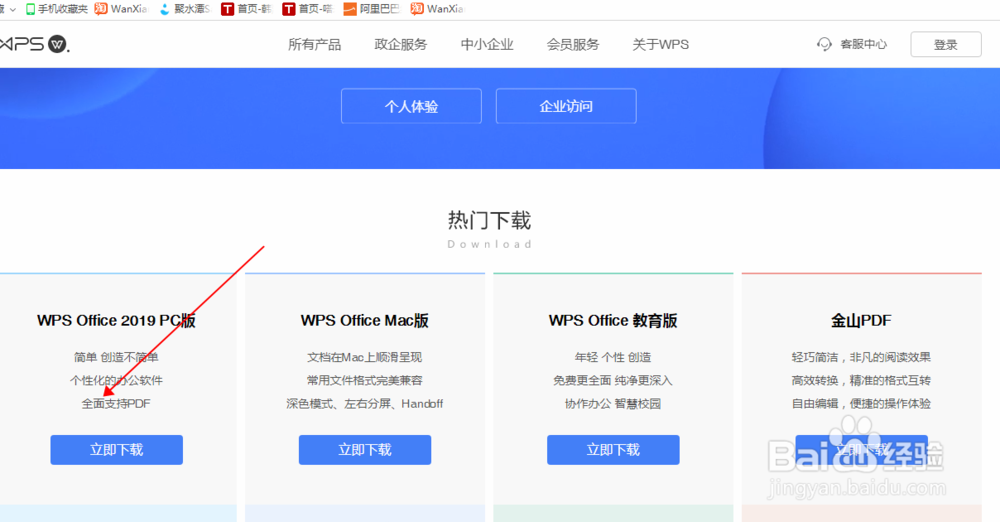
Task: Click the 简单 创造不简单 text
Action: point(116,357)
